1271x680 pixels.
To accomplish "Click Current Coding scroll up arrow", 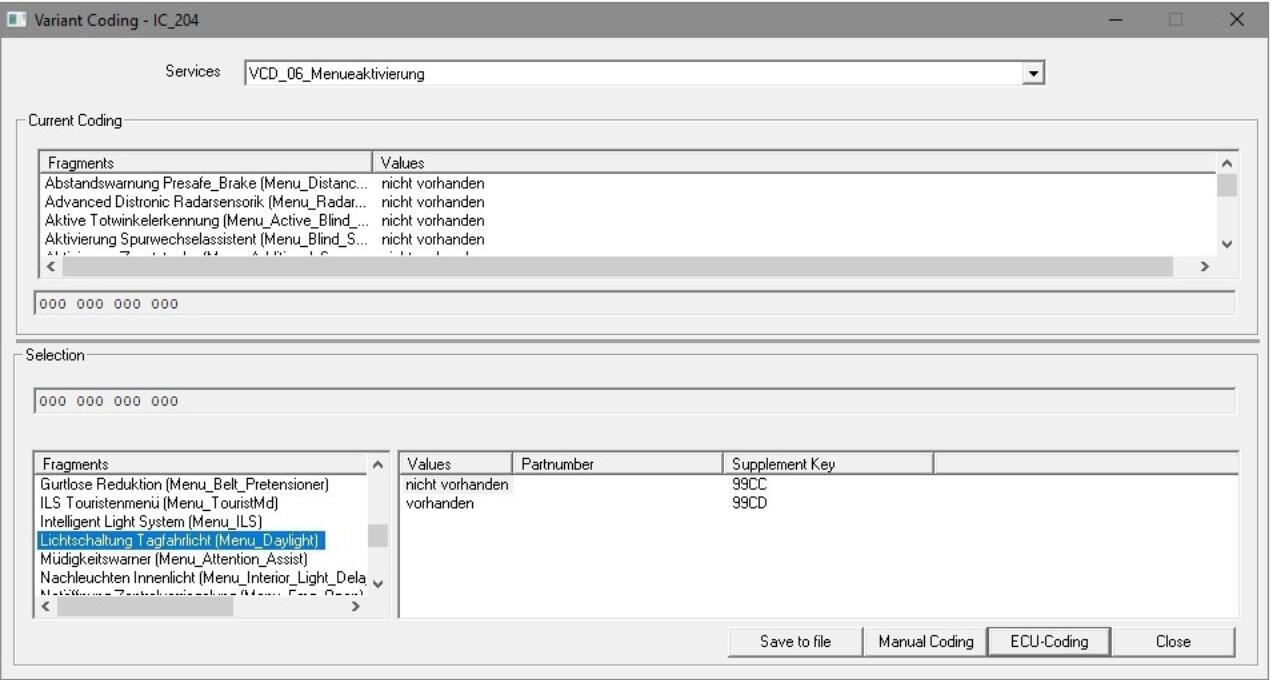I will pyautogui.click(x=1227, y=162).
